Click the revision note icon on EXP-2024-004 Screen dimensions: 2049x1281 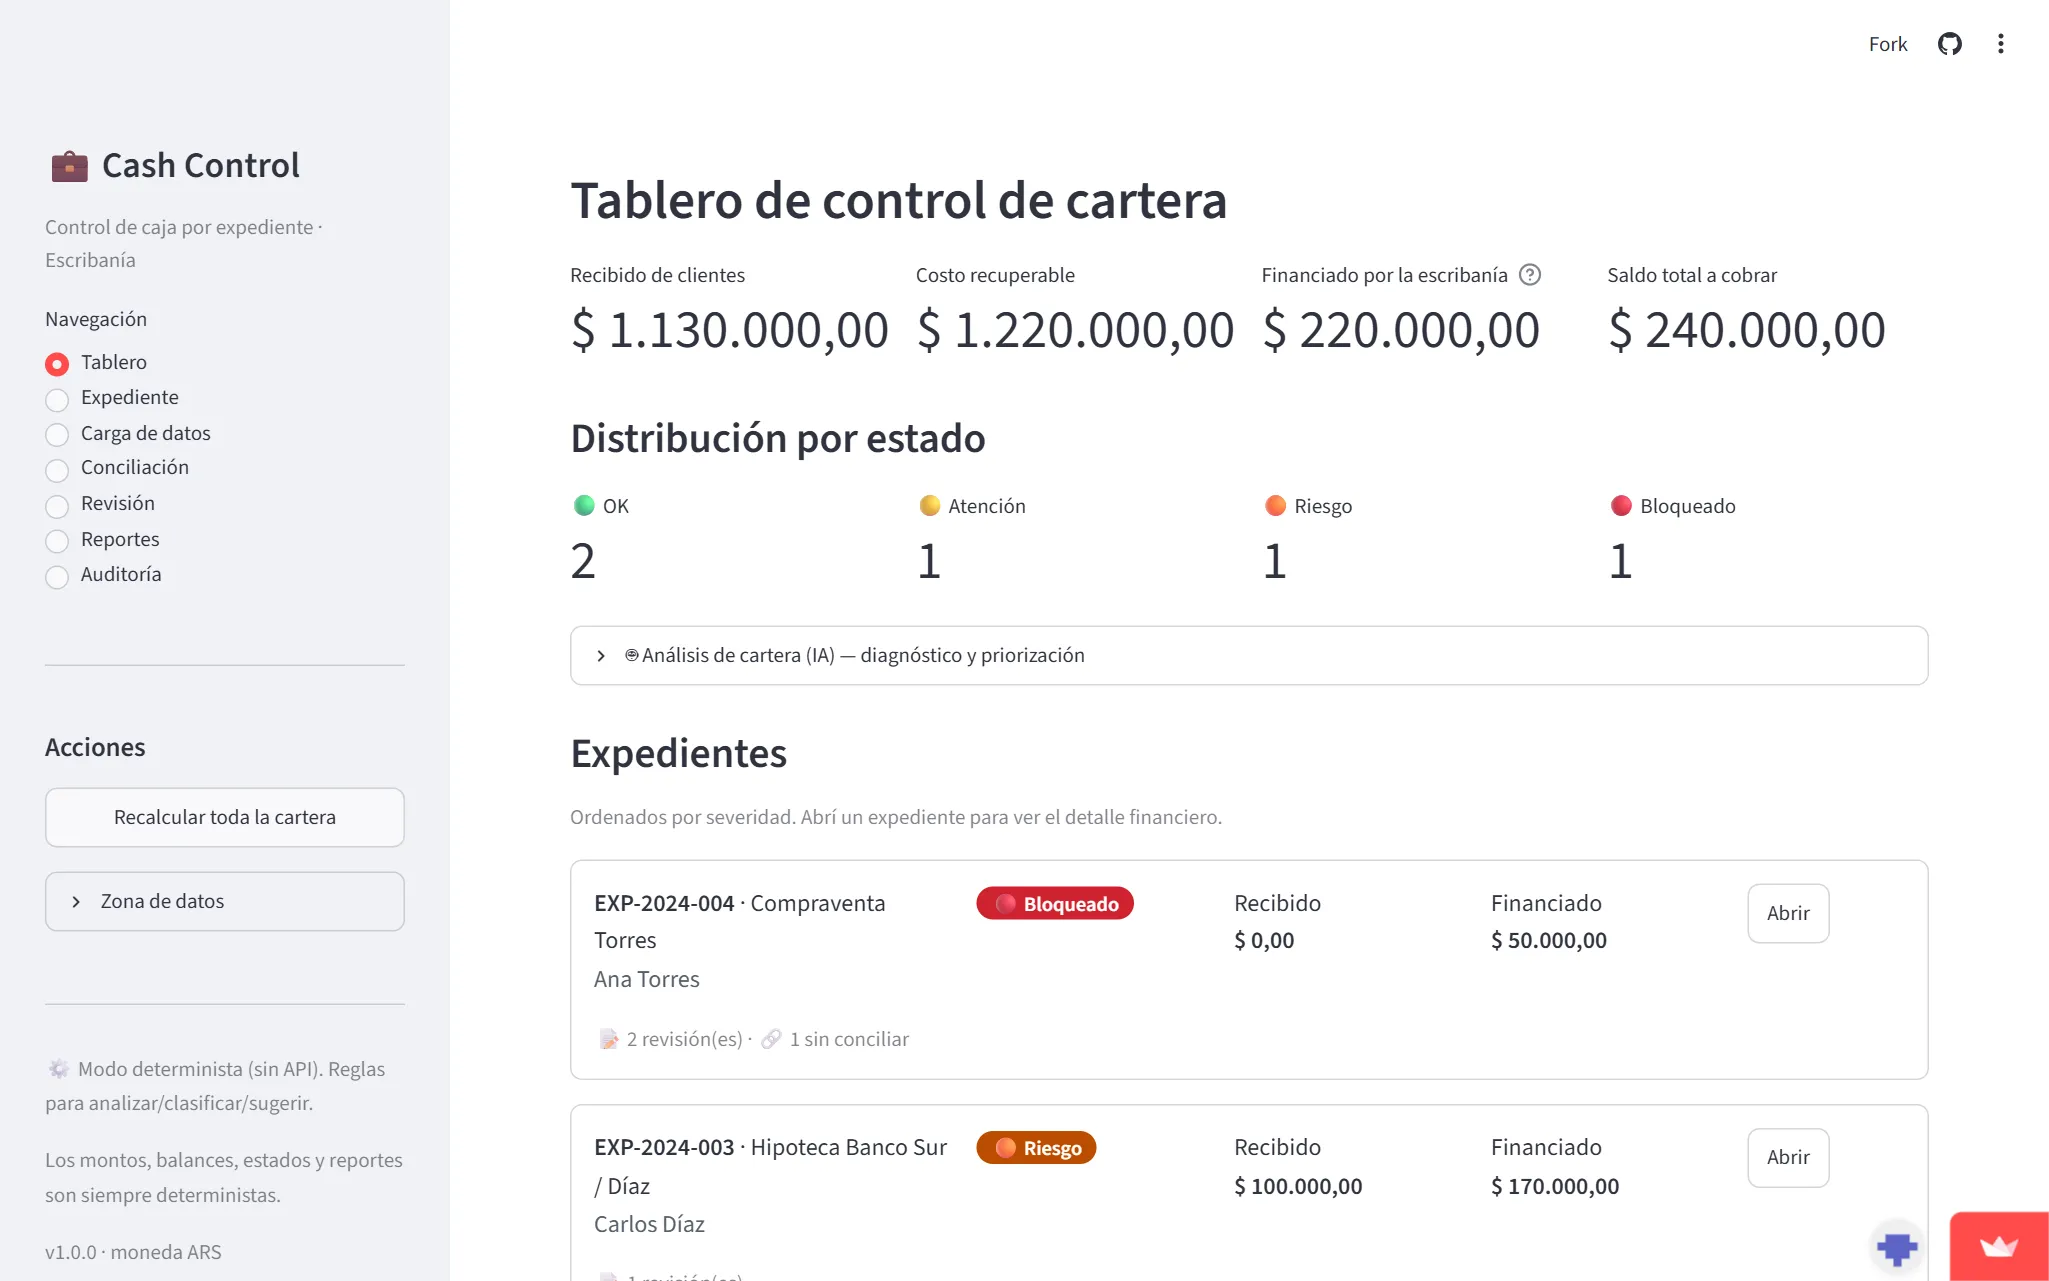coord(608,1040)
